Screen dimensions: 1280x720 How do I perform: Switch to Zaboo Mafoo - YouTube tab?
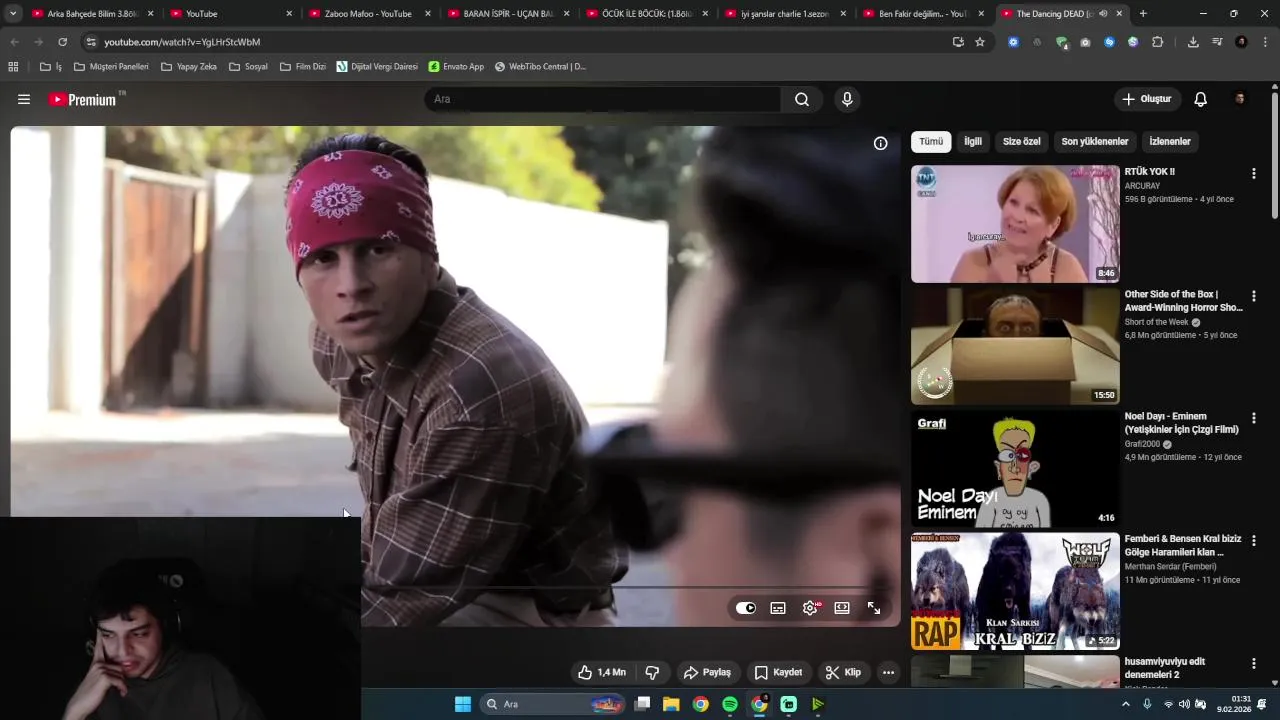[x=368, y=14]
